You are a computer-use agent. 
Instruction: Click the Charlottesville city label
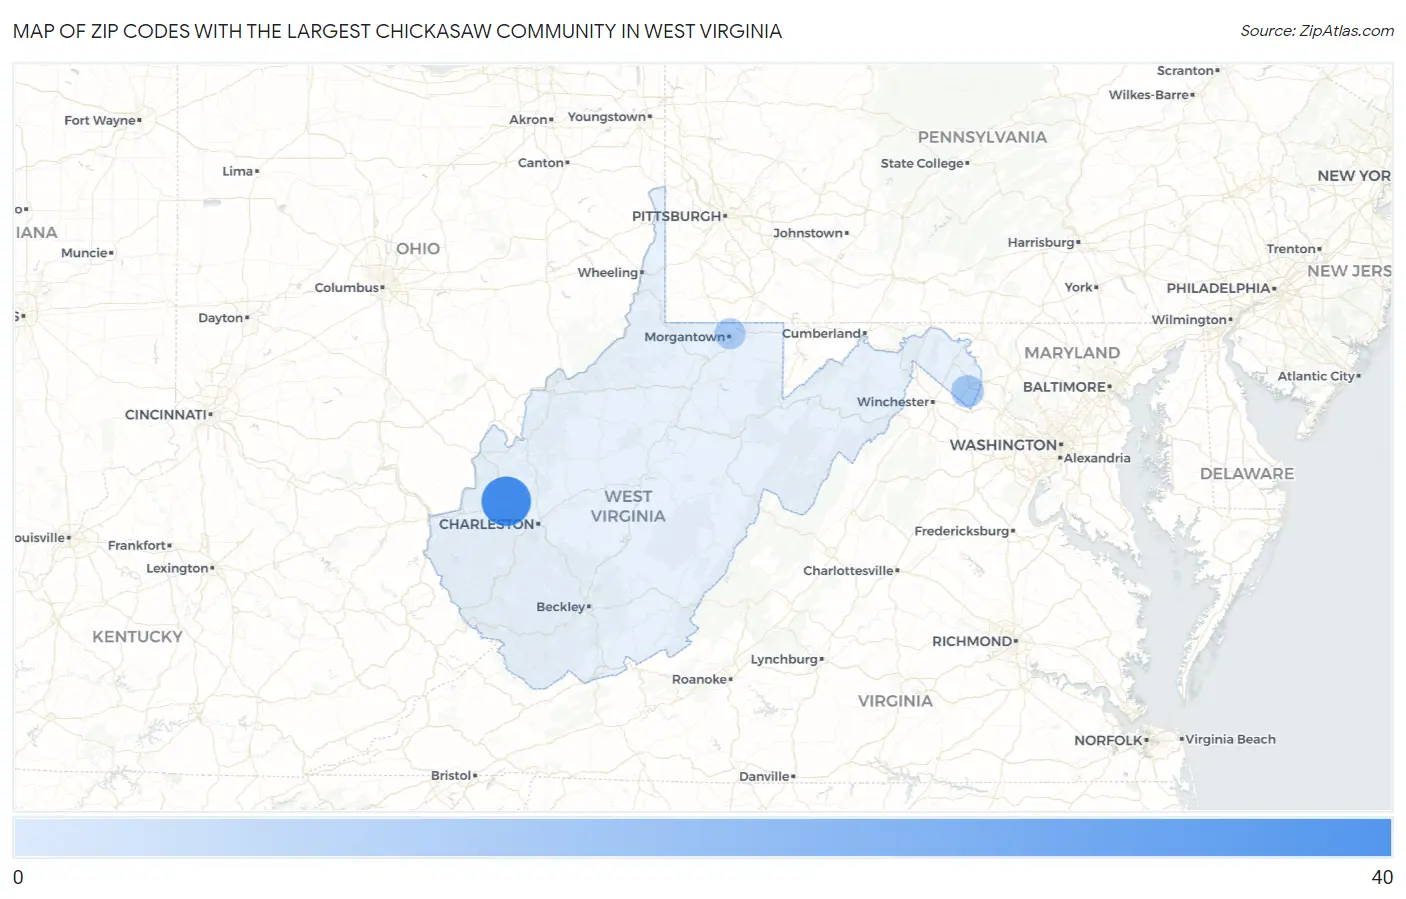point(849,571)
